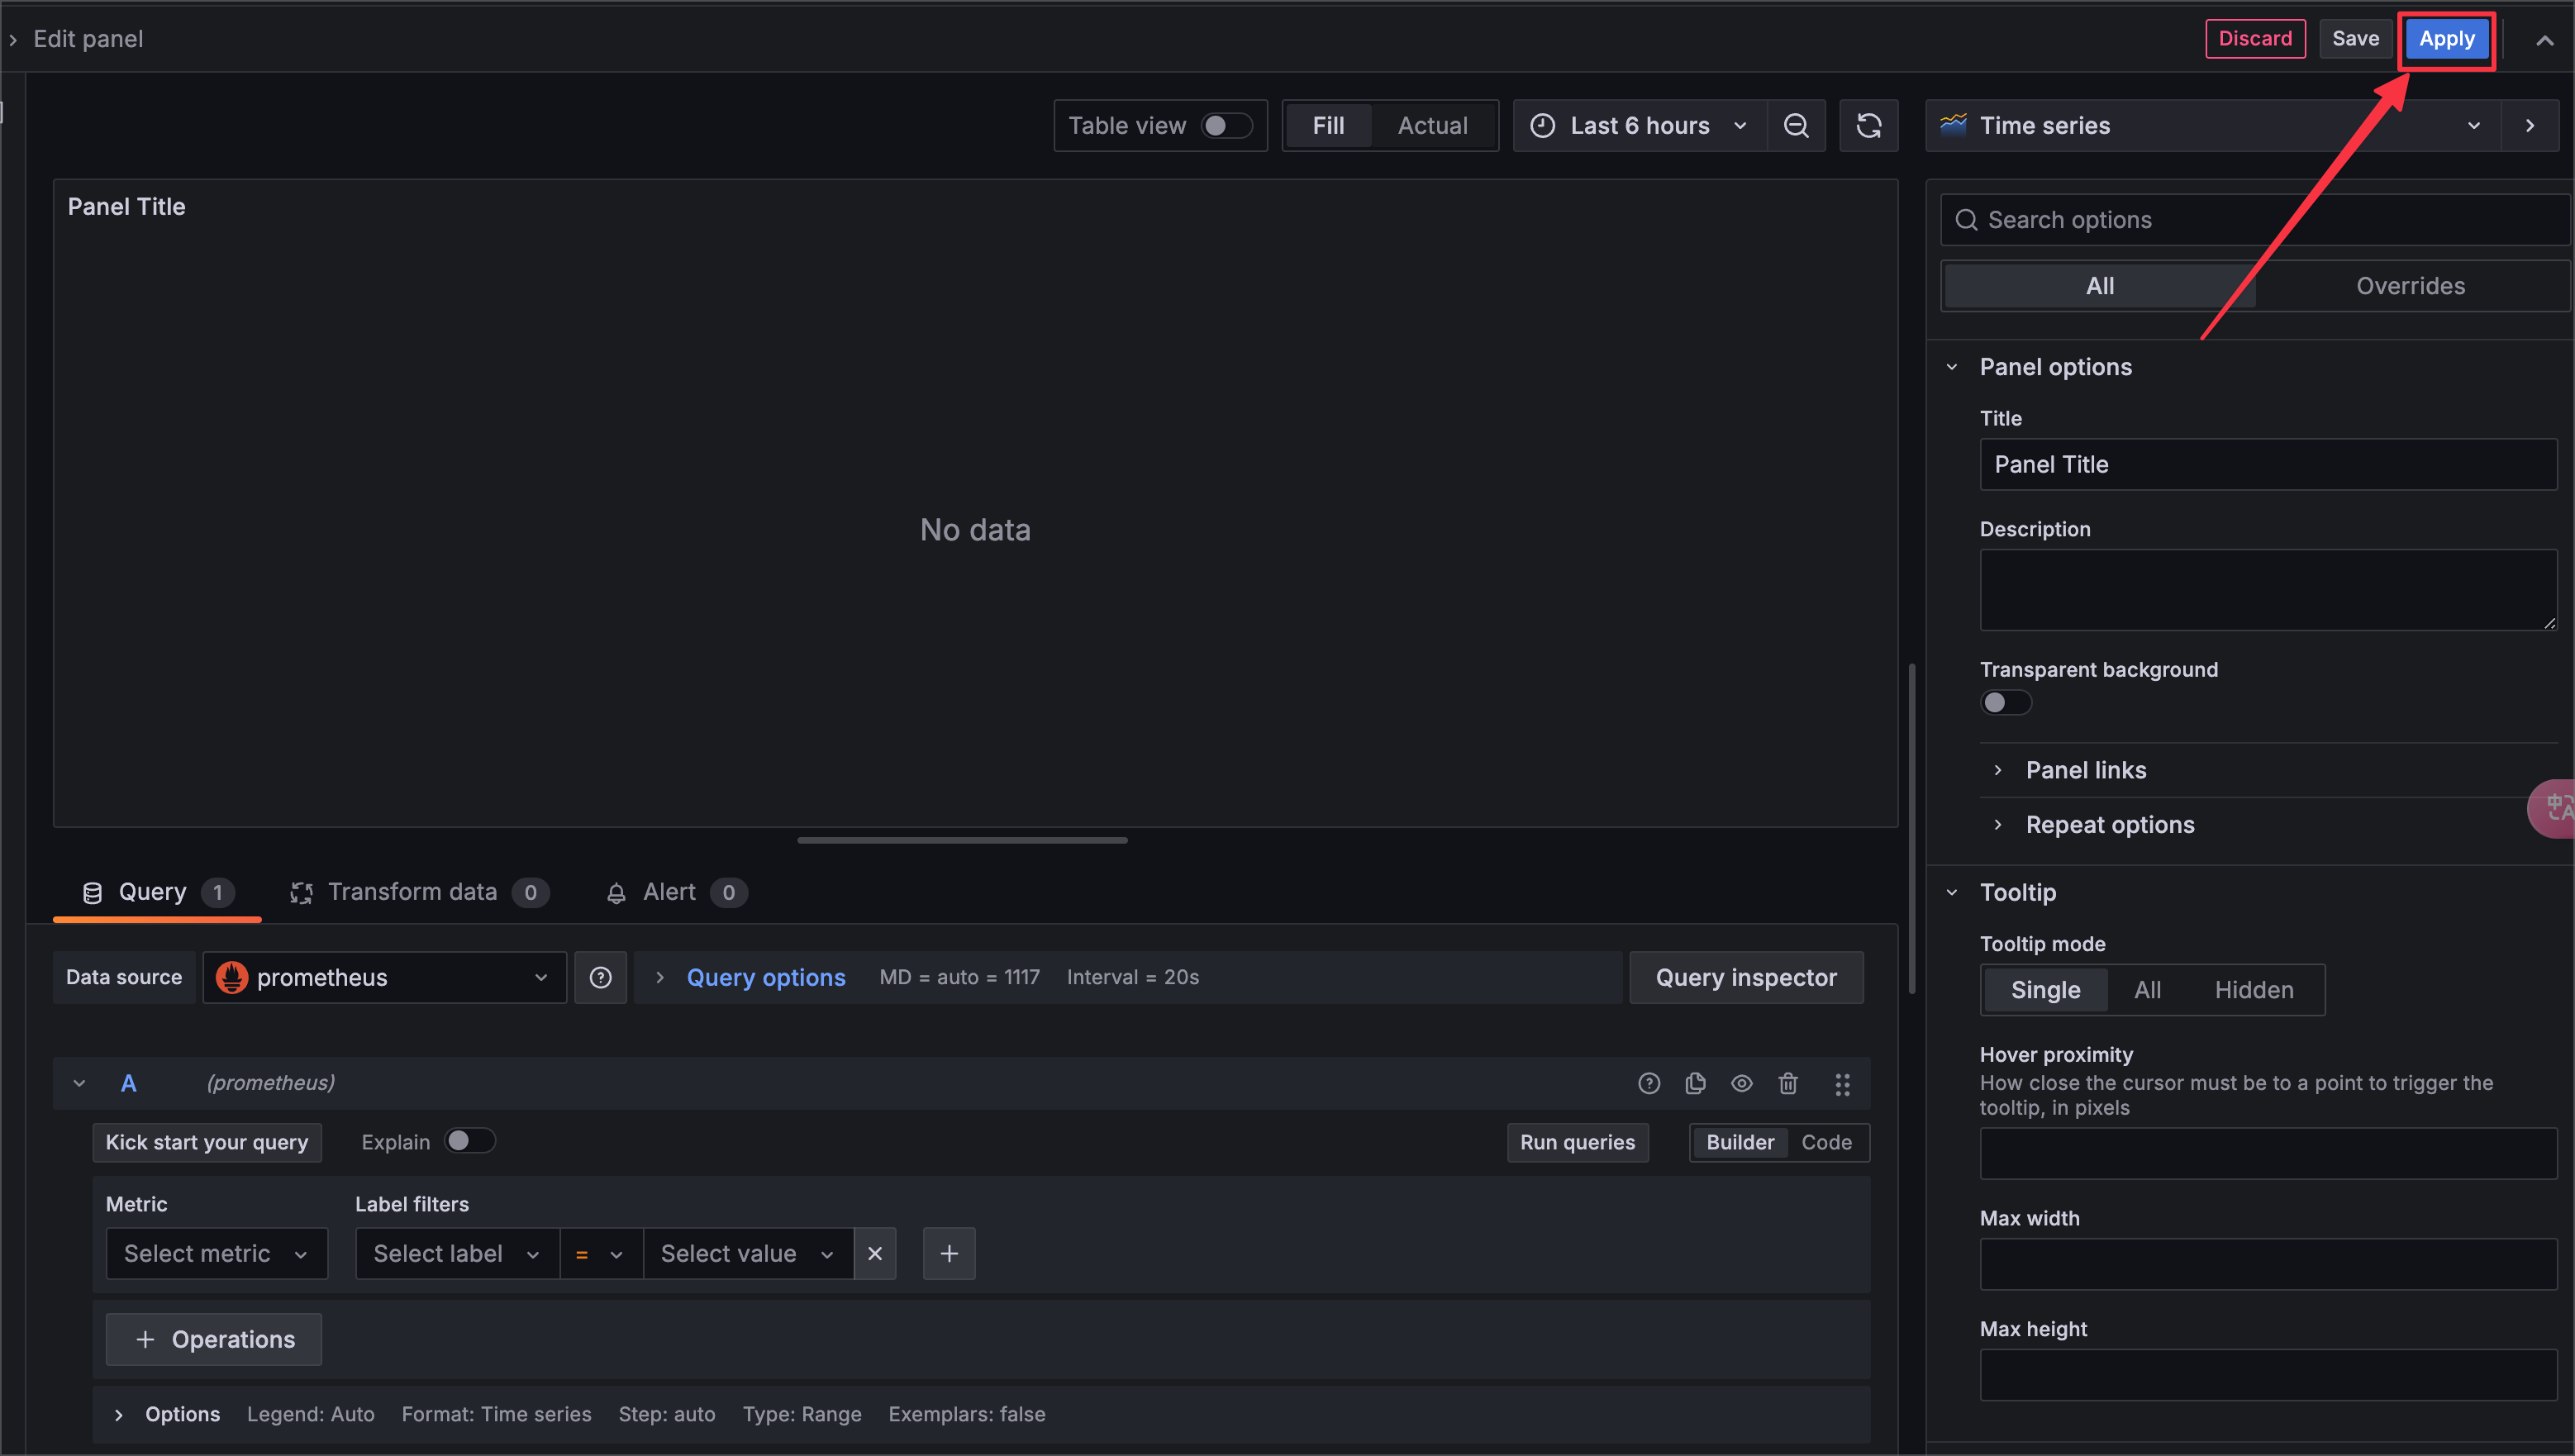2575x1456 pixels.
Task: Open the Transform data tab
Action: [x=419, y=892]
